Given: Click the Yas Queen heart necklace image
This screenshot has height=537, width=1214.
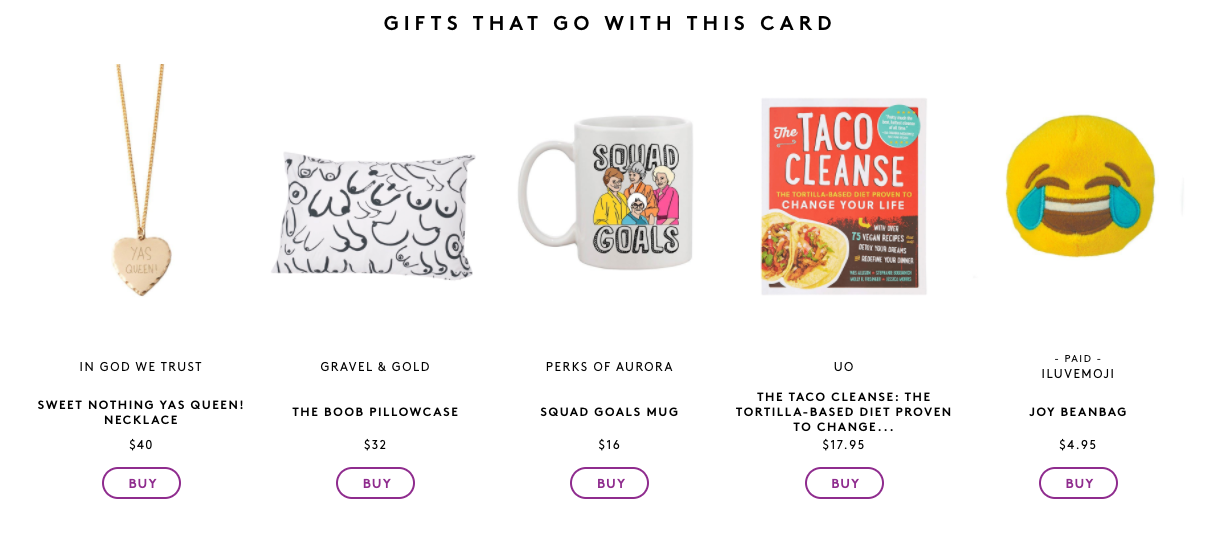Looking at the screenshot, I should tap(140, 190).
